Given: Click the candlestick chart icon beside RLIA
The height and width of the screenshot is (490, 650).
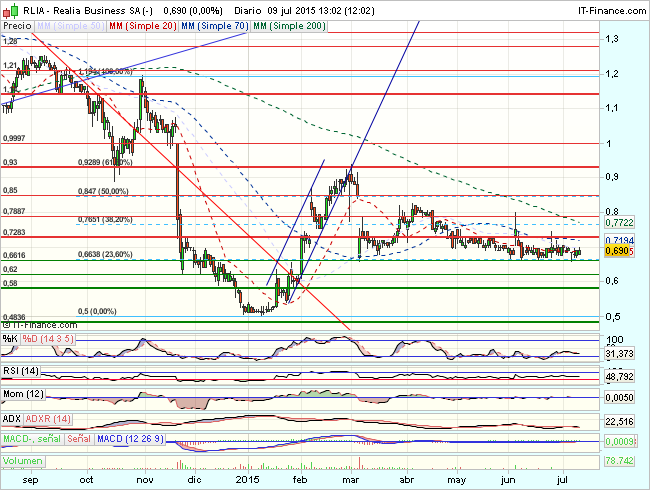Looking at the screenshot, I should coord(9,10).
